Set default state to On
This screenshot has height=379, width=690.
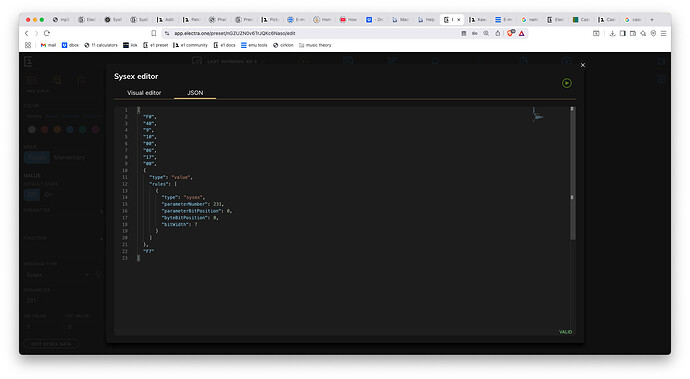(x=48, y=194)
